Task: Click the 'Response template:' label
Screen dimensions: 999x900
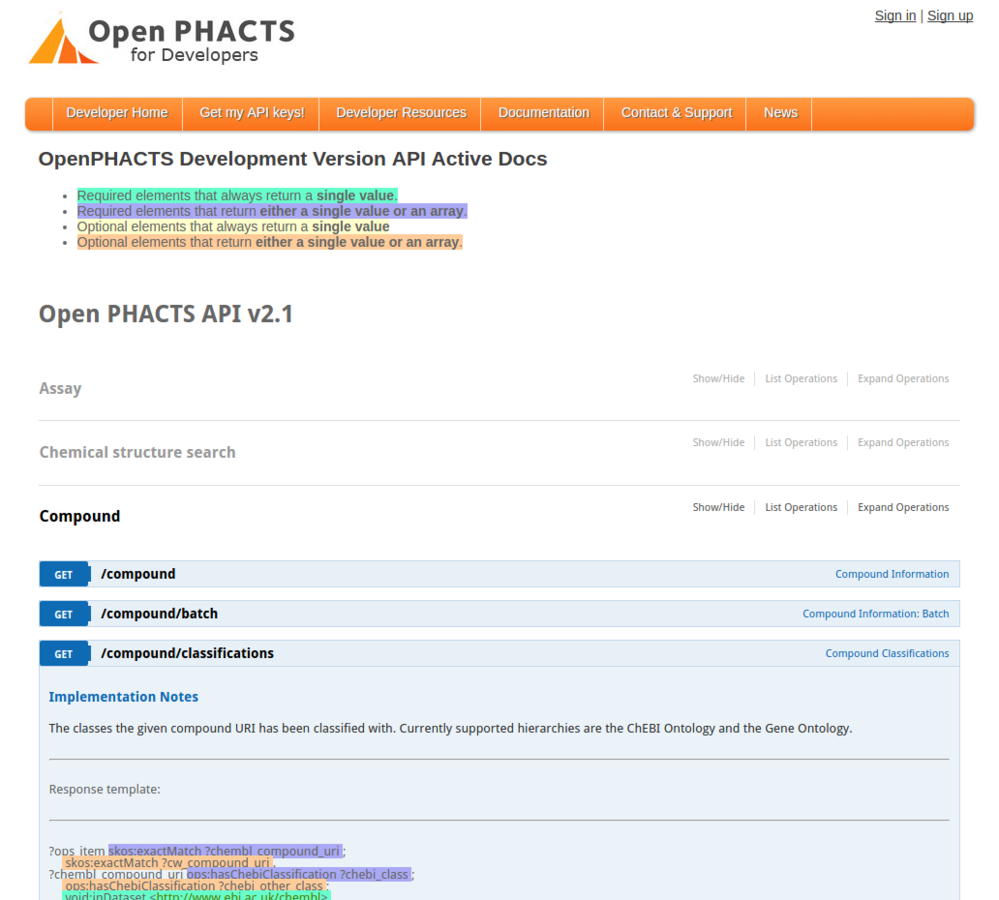Action: click(104, 789)
